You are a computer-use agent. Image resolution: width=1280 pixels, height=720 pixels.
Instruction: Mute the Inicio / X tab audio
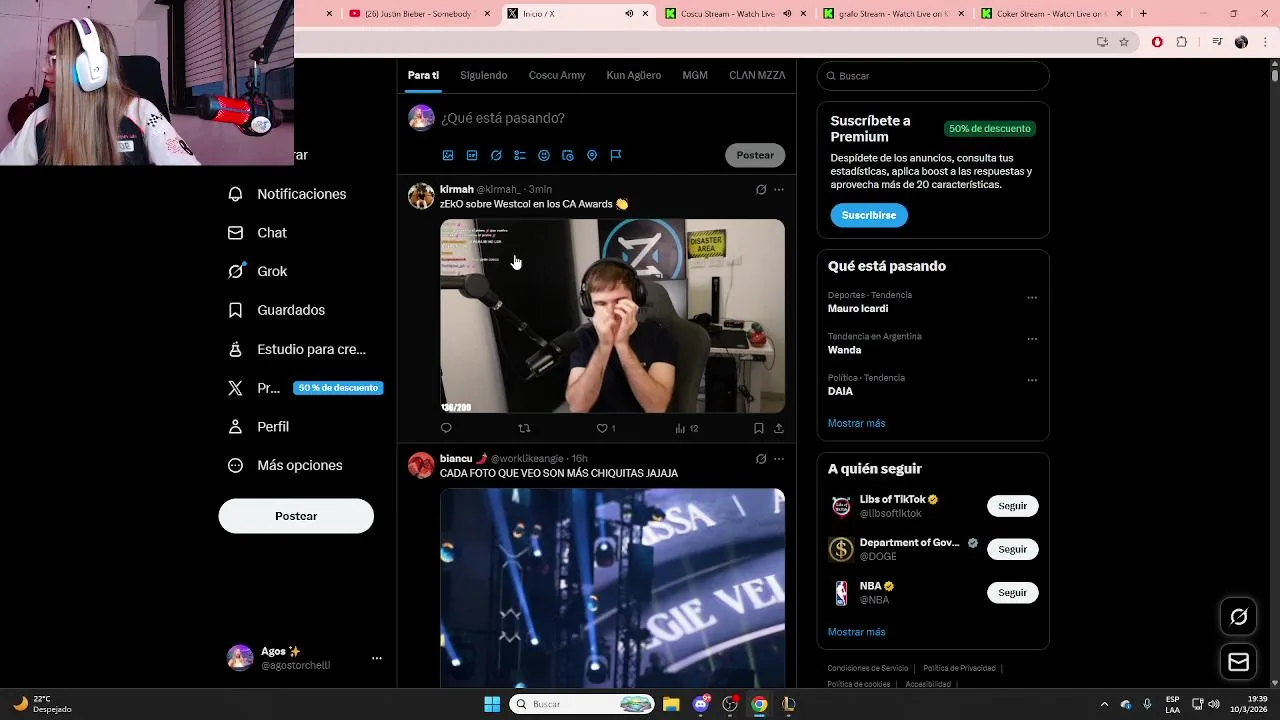(x=629, y=14)
